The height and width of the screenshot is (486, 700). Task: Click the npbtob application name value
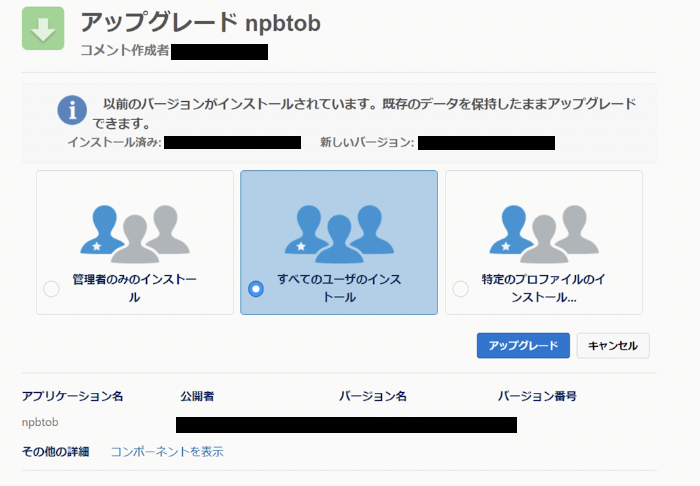pyautogui.click(x=40, y=422)
